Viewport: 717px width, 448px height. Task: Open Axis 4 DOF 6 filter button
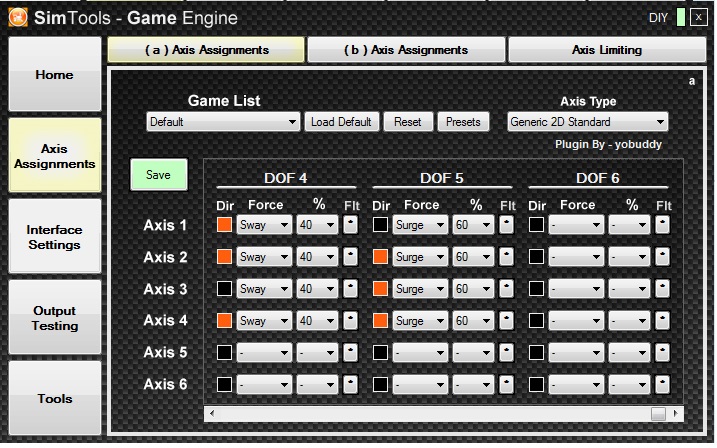[662, 320]
